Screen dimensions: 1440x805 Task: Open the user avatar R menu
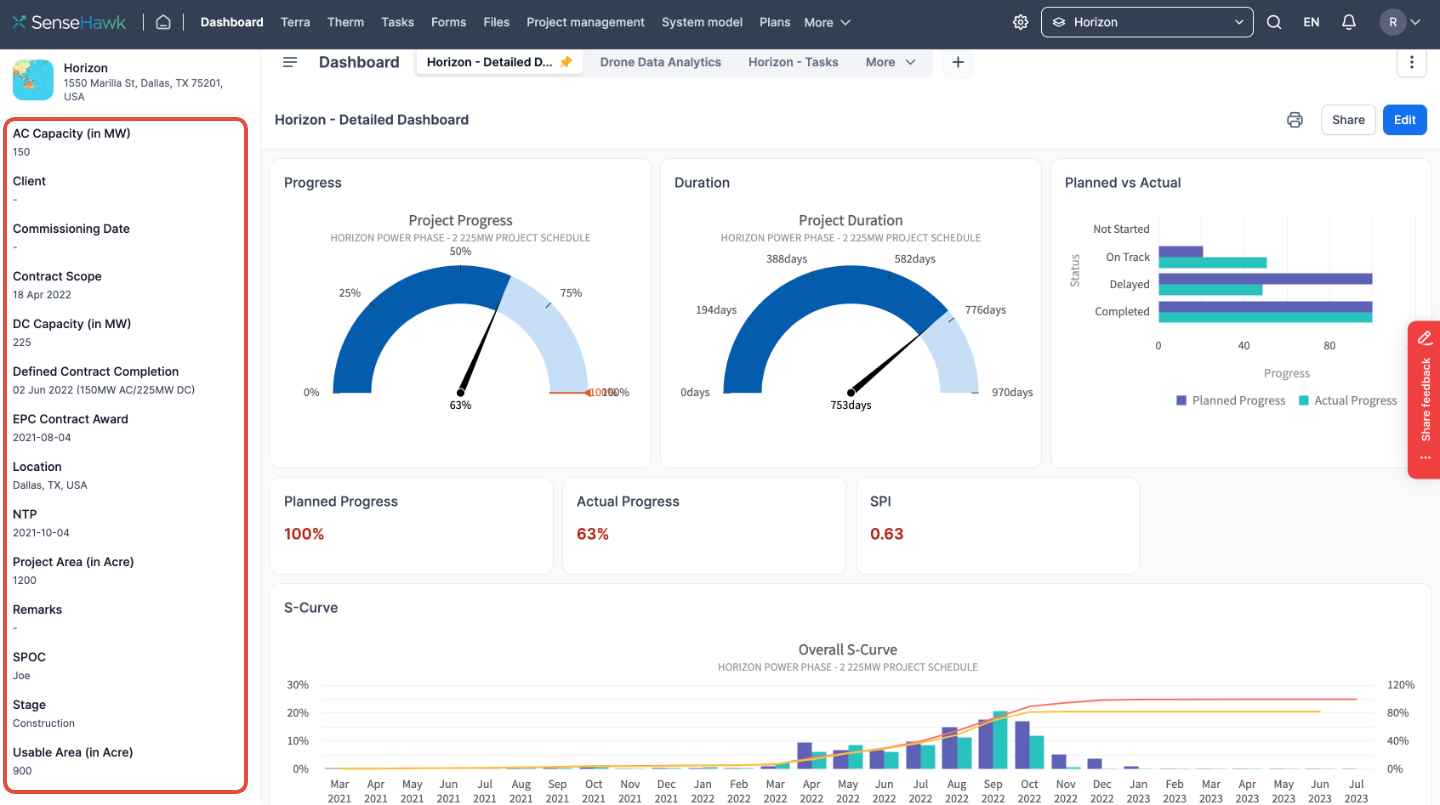pos(1401,22)
